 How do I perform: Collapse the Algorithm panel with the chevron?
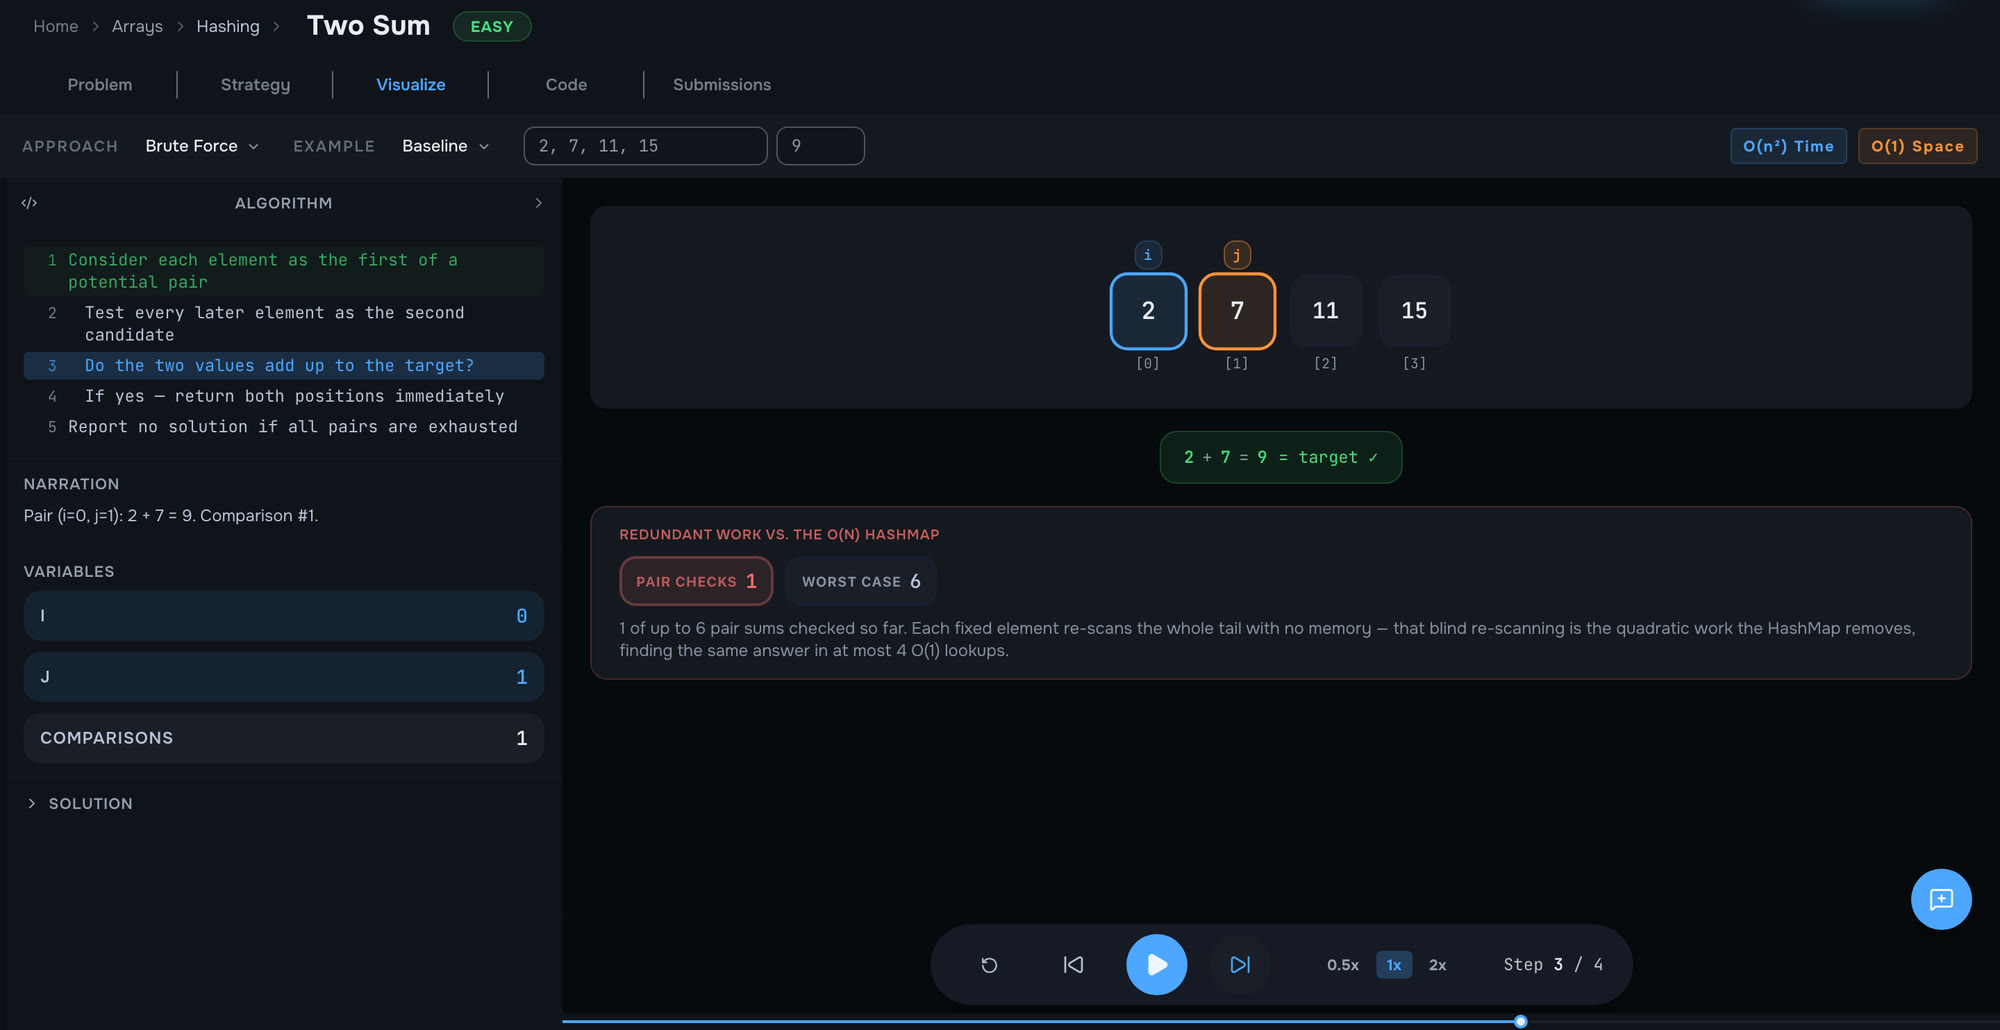pyautogui.click(x=538, y=203)
